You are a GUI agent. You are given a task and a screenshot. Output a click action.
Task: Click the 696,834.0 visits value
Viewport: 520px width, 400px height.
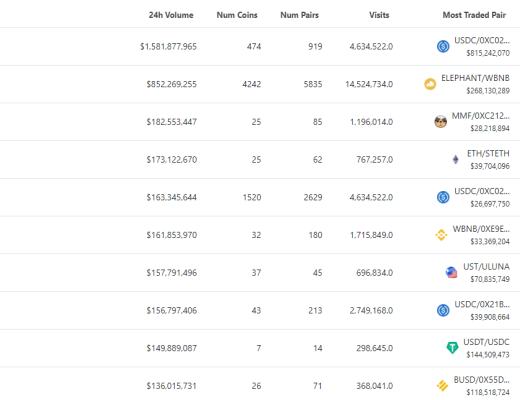[x=375, y=272]
